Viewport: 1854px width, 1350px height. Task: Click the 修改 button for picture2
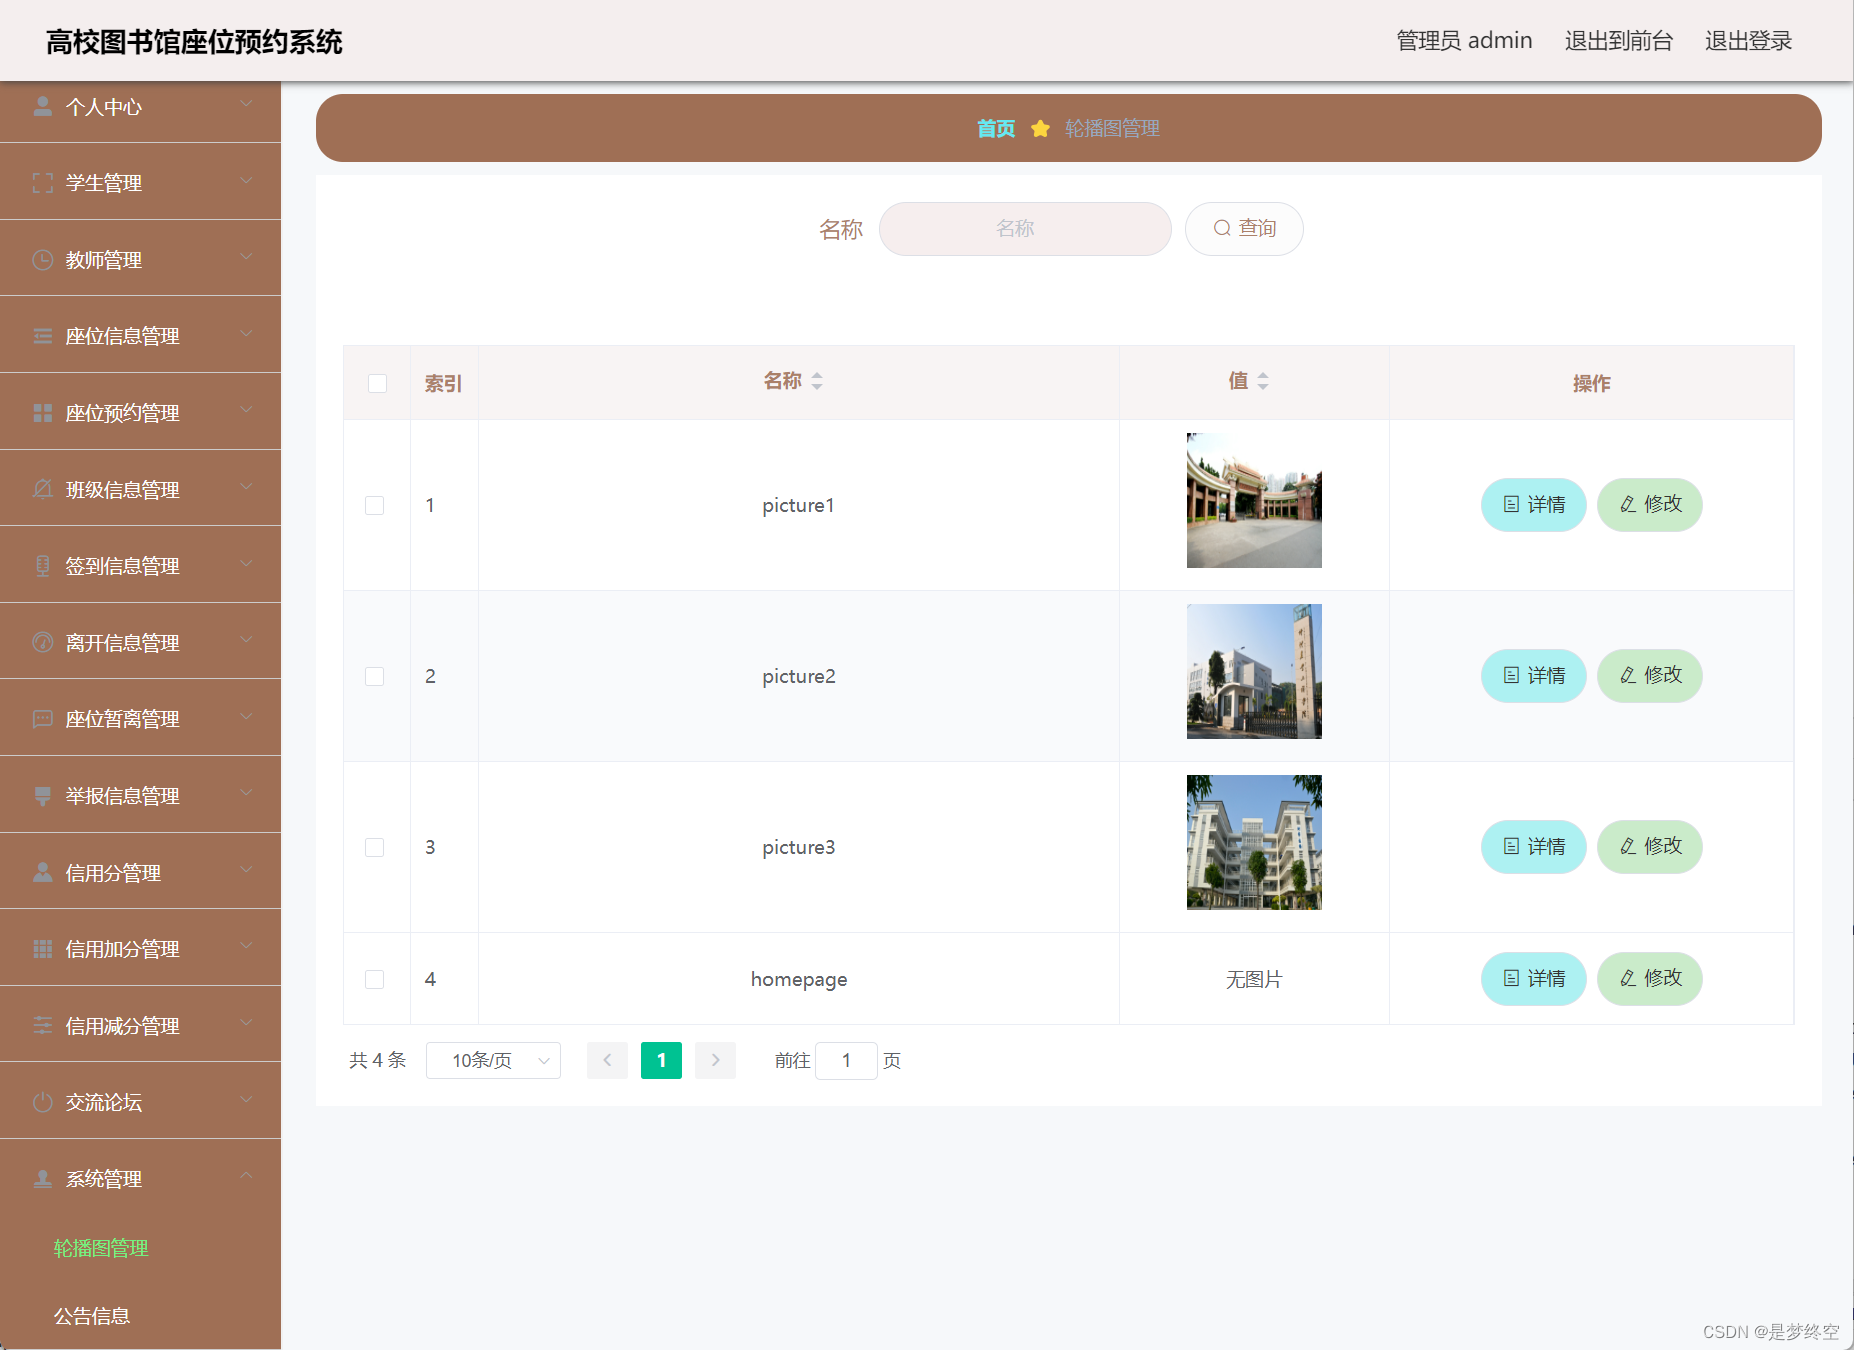[1649, 675]
